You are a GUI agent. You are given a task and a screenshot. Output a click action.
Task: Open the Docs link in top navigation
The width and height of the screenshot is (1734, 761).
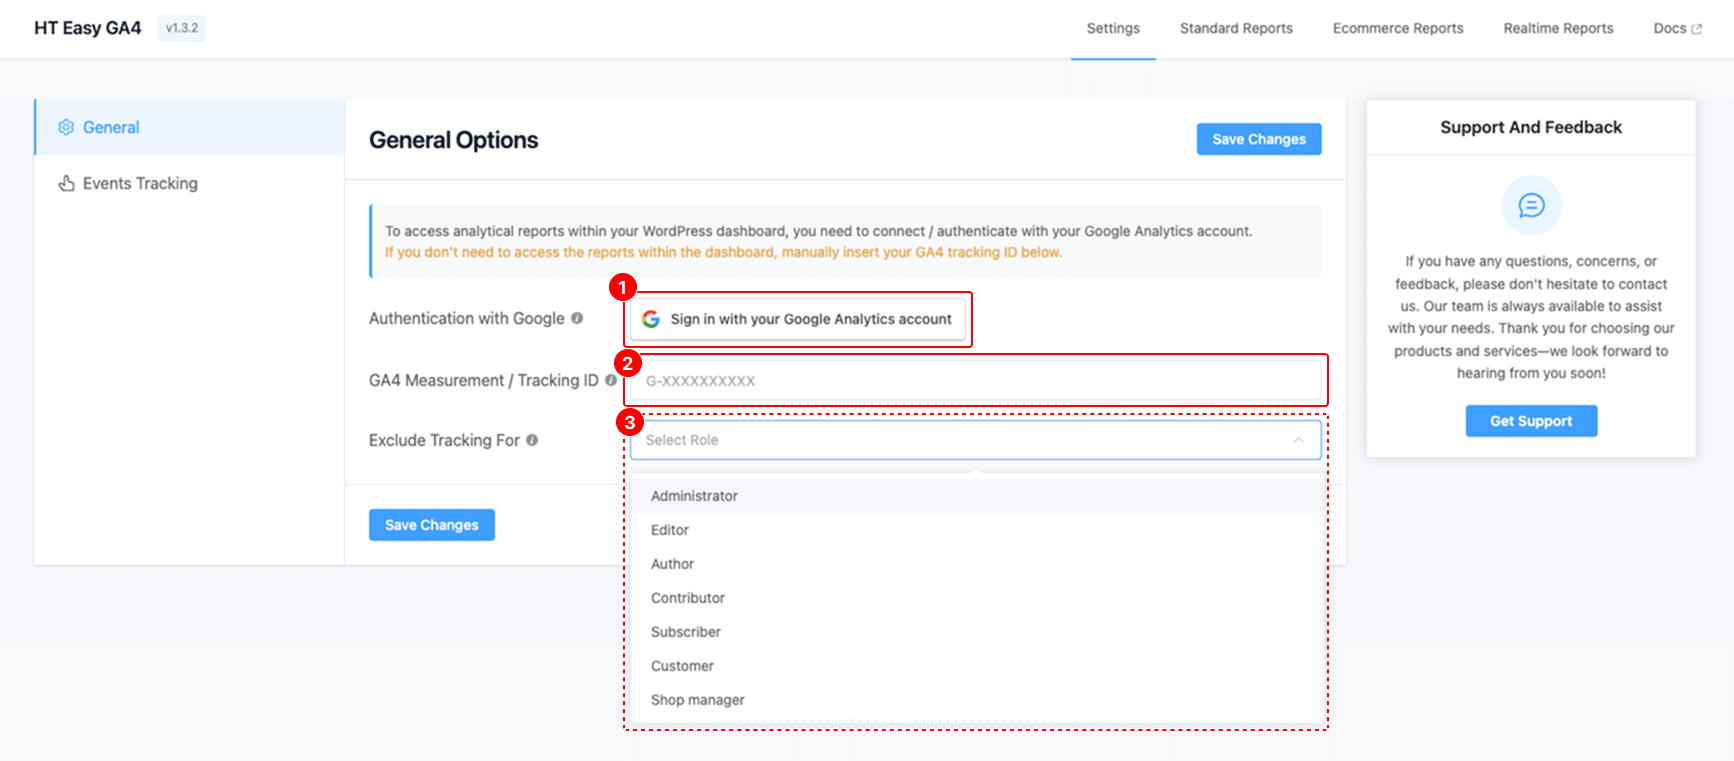click(1677, 28)
